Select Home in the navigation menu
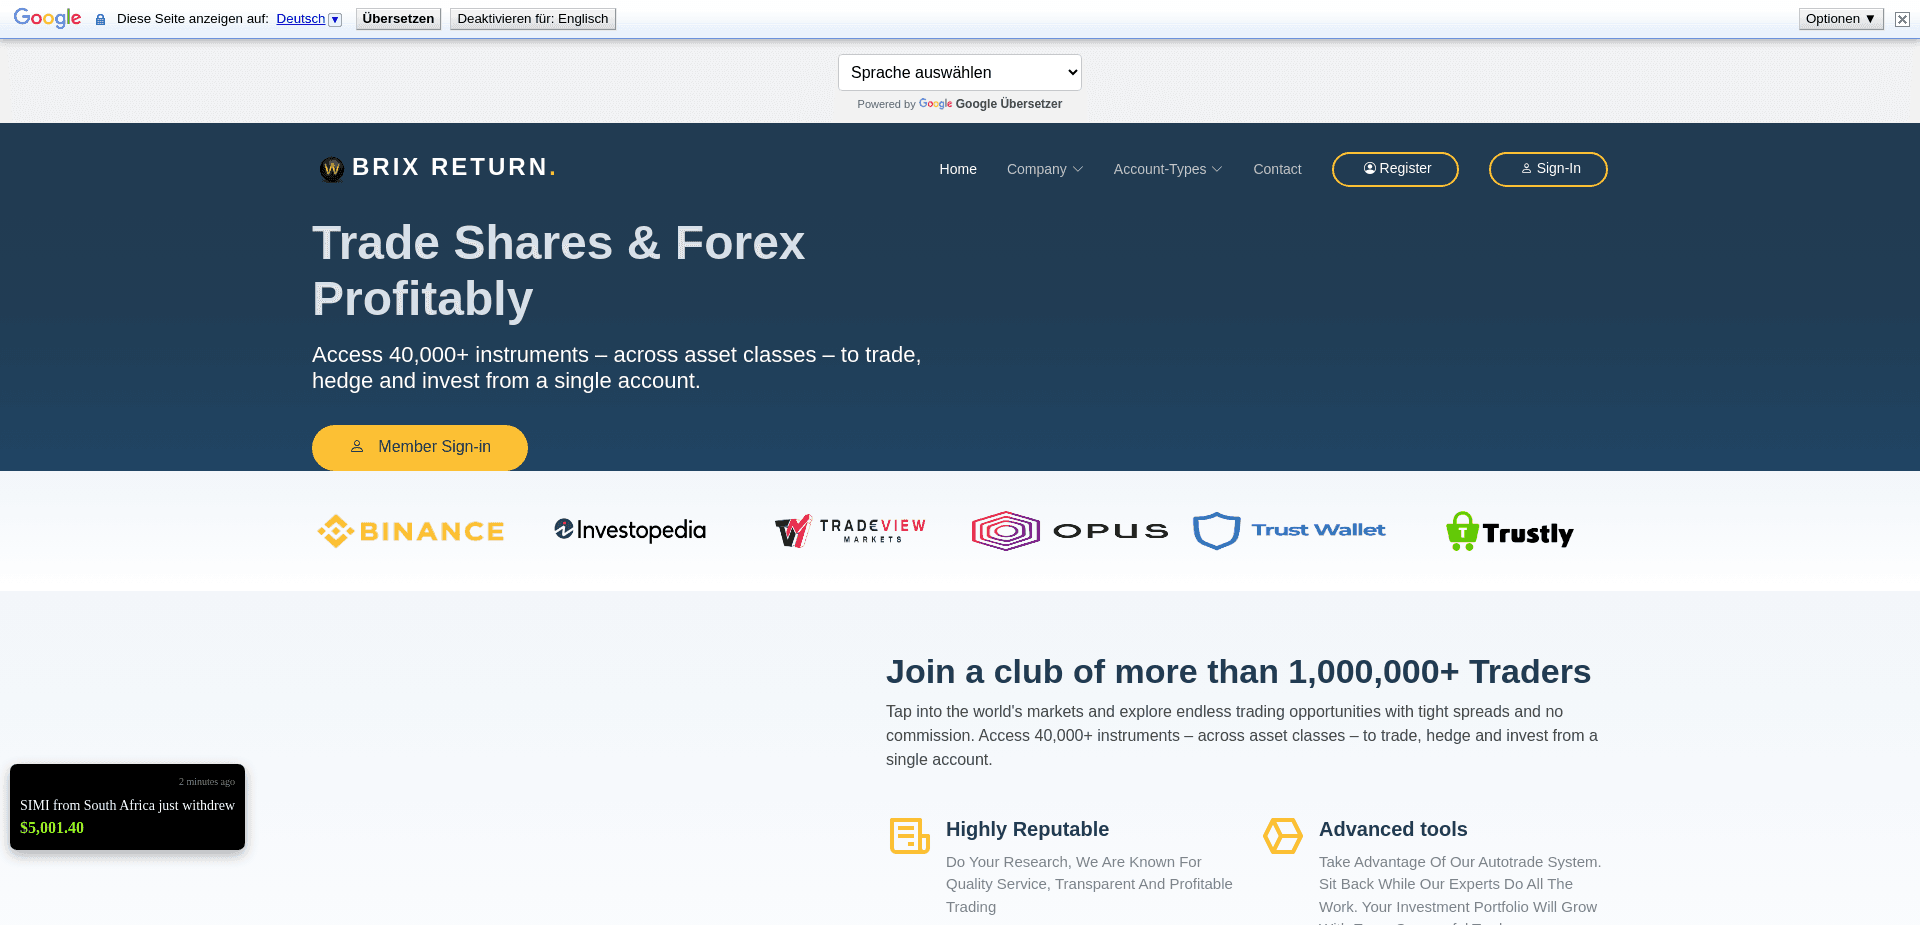 pyautogui.click(x=958, y=169)
